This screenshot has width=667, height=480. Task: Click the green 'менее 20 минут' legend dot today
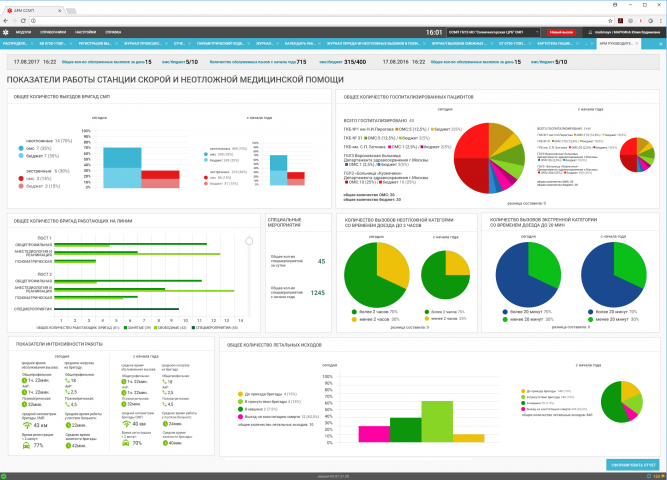click(x=505, y=319)
